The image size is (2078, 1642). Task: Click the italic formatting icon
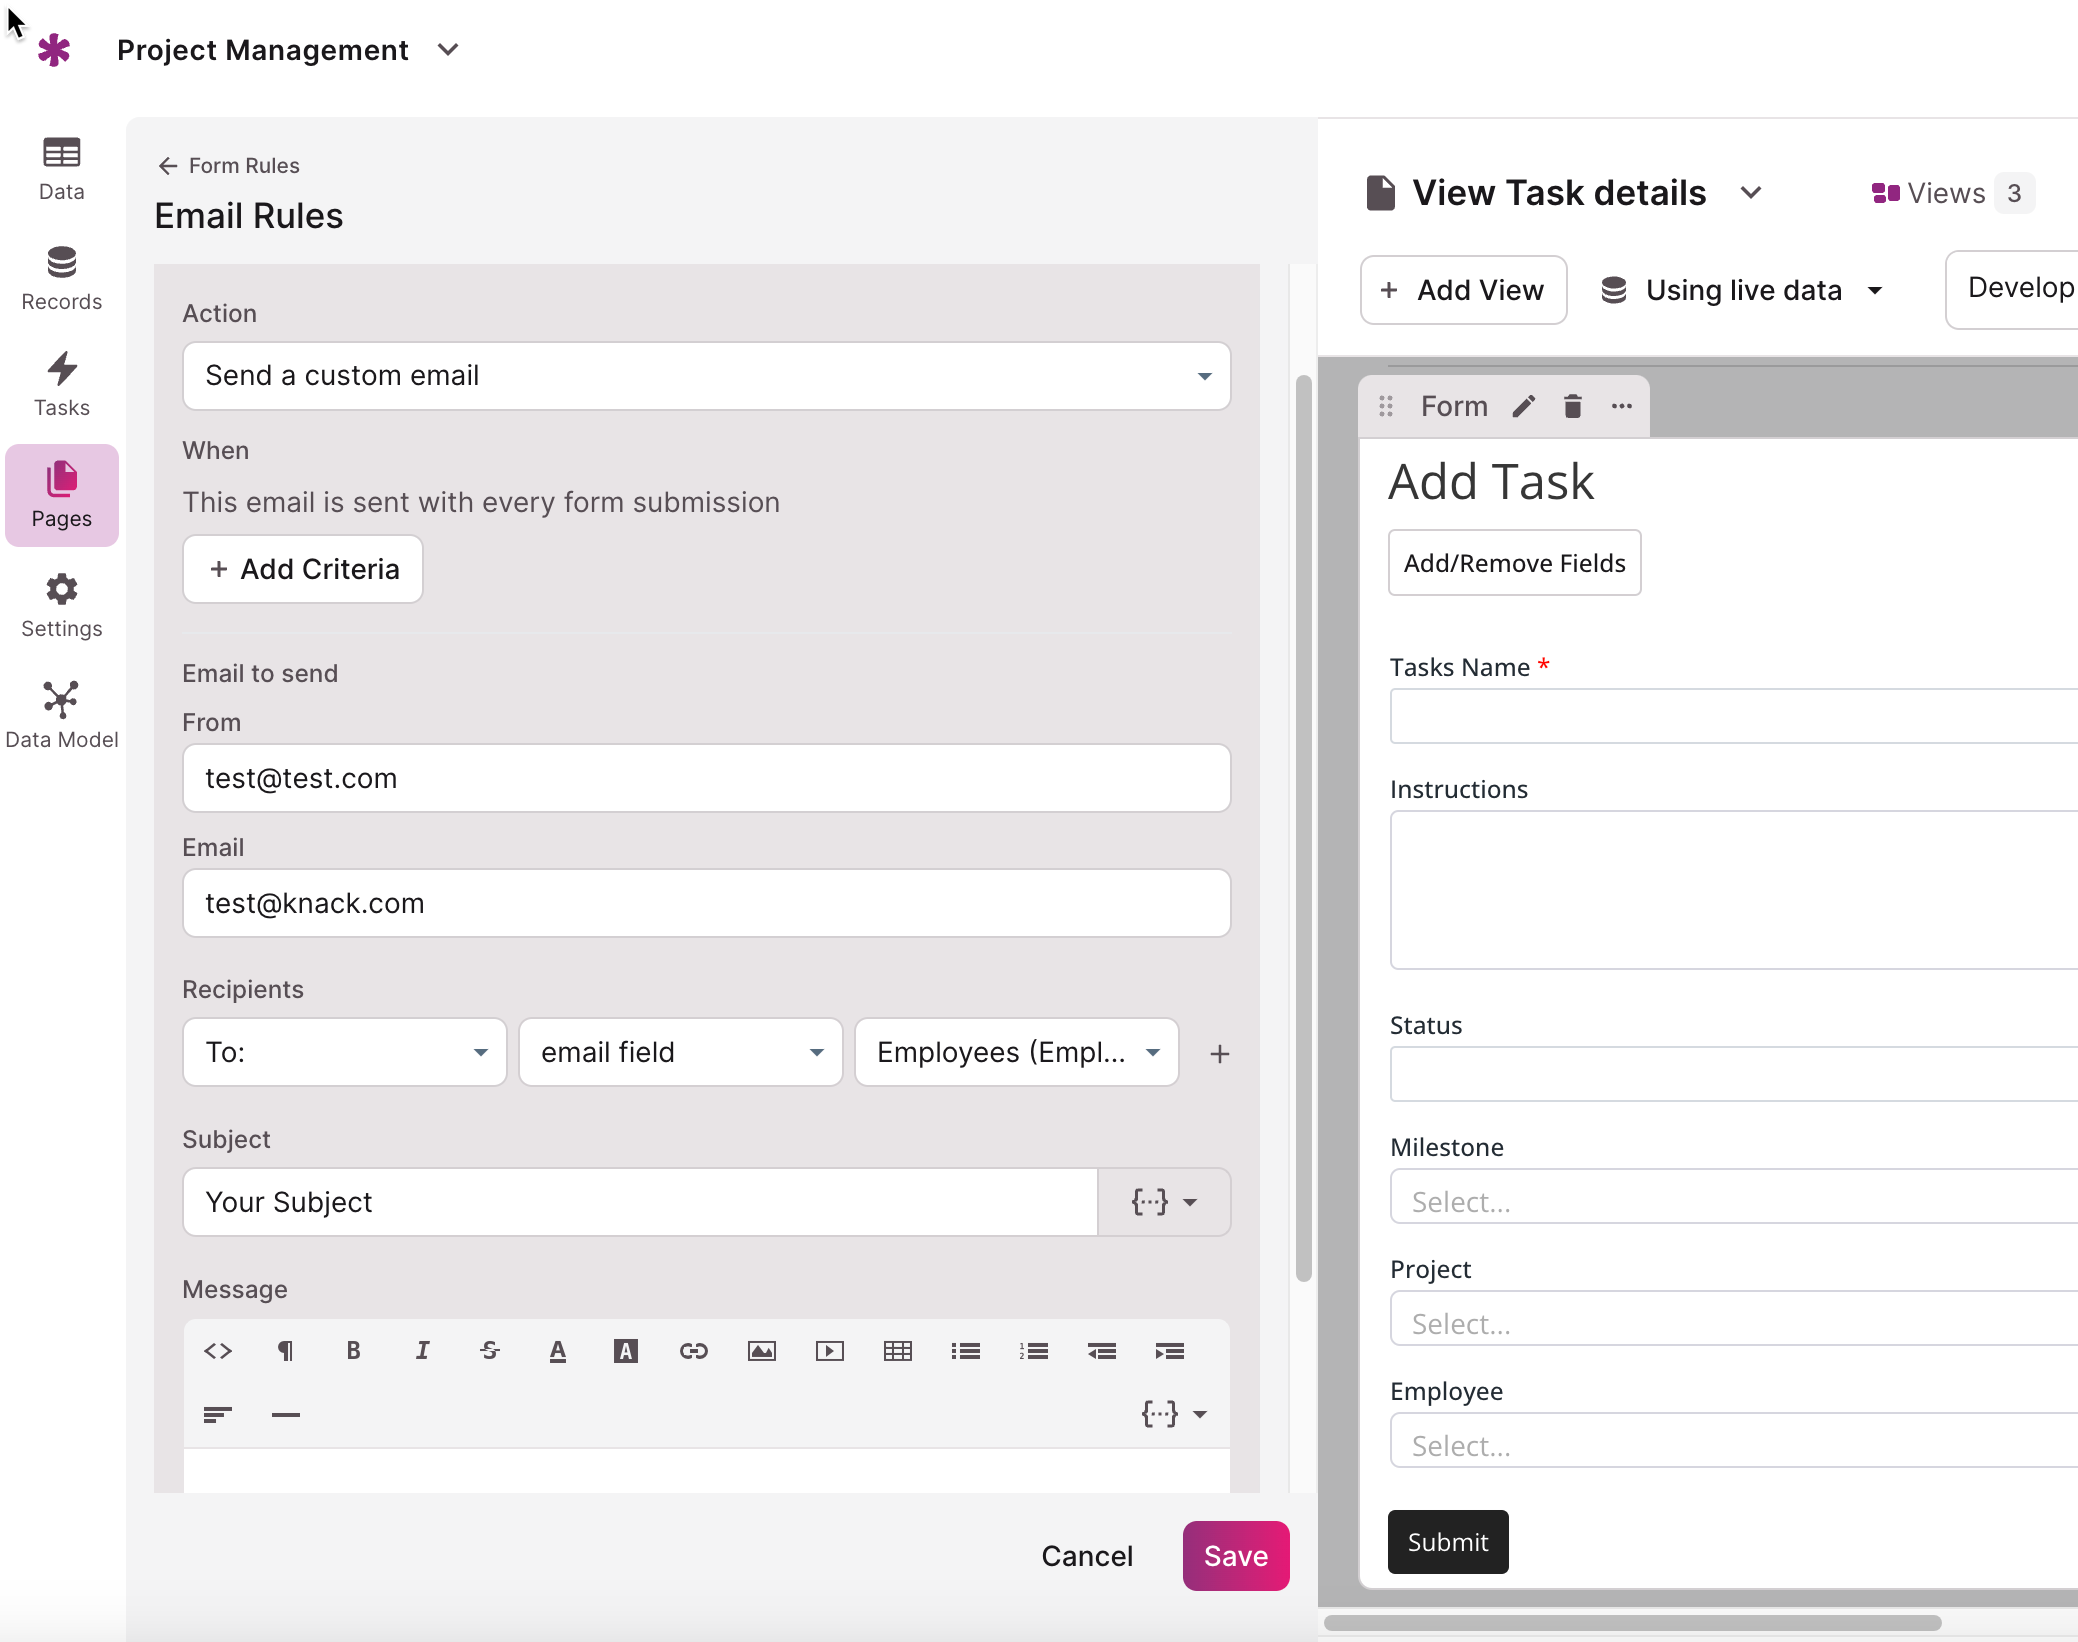(422, 1351)
